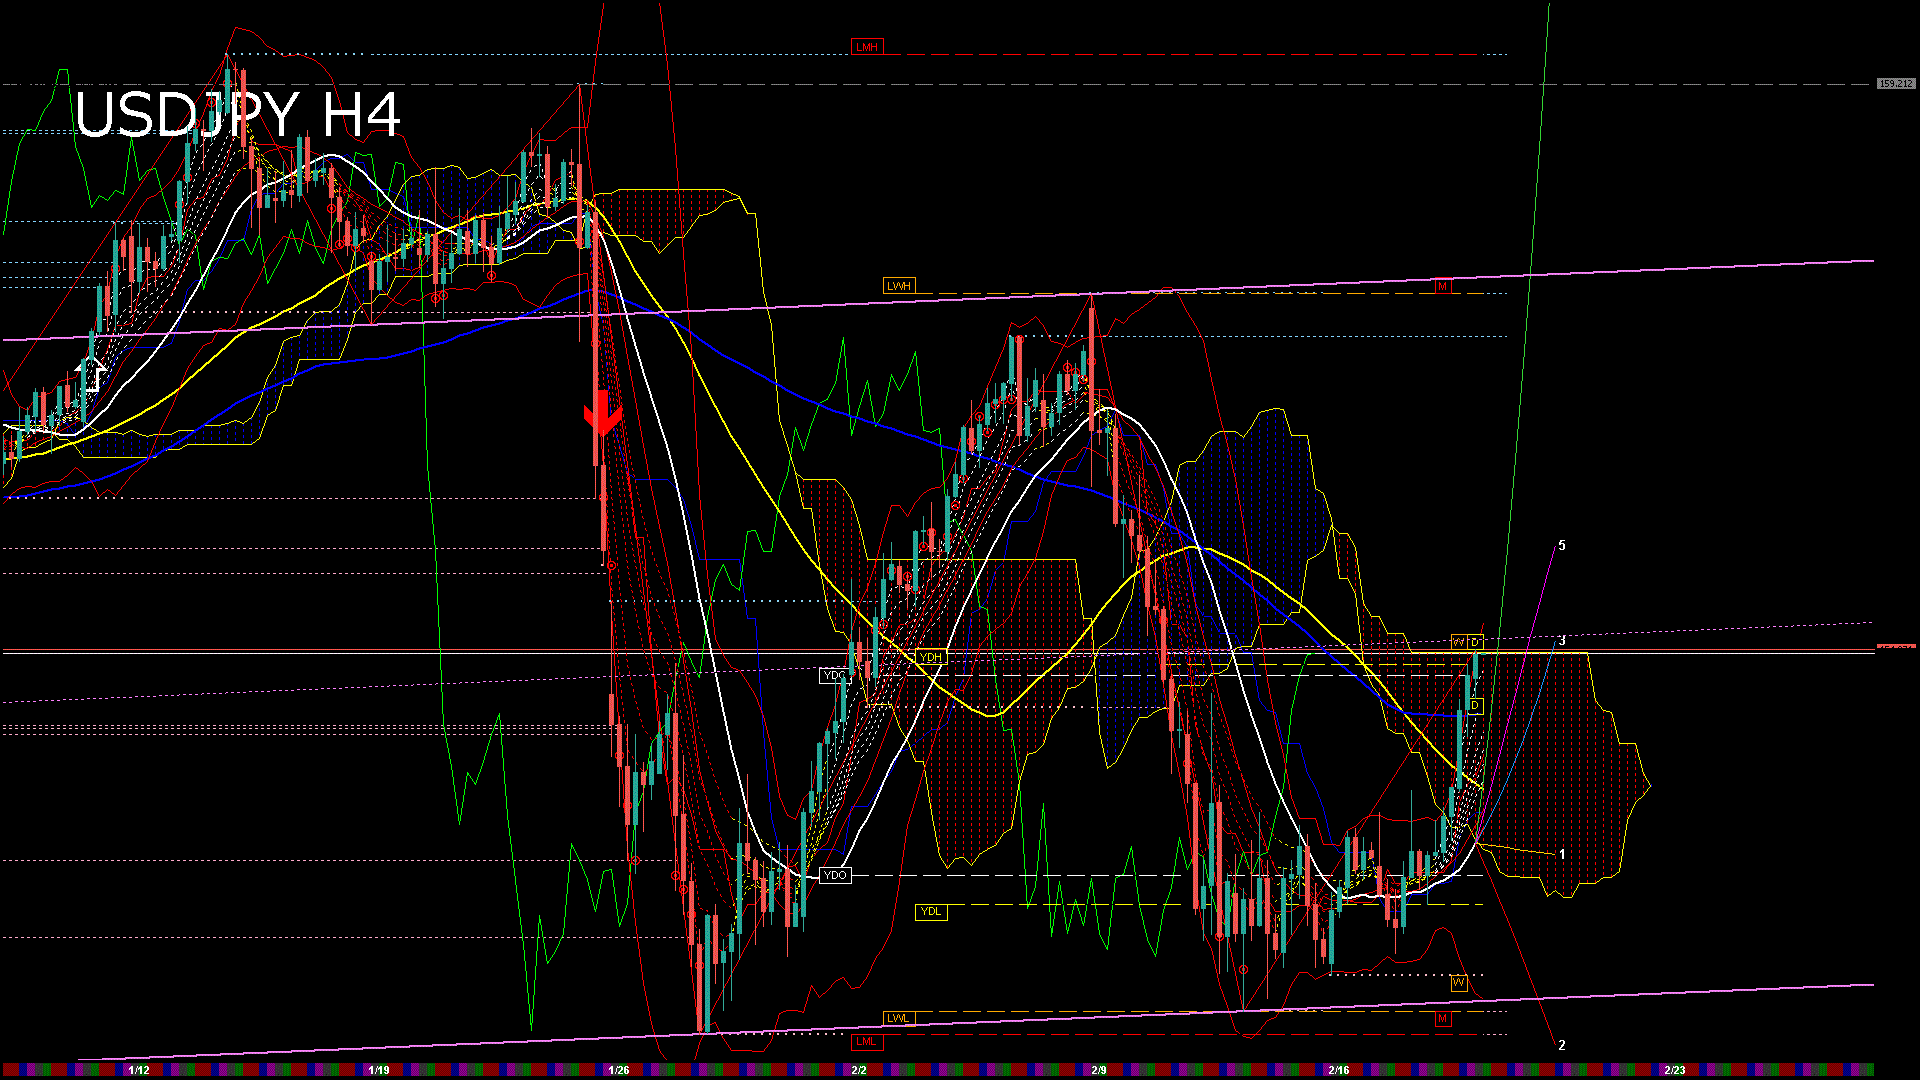Select the LMH level label
1920x1080 pixels.
tap(866, 47)
